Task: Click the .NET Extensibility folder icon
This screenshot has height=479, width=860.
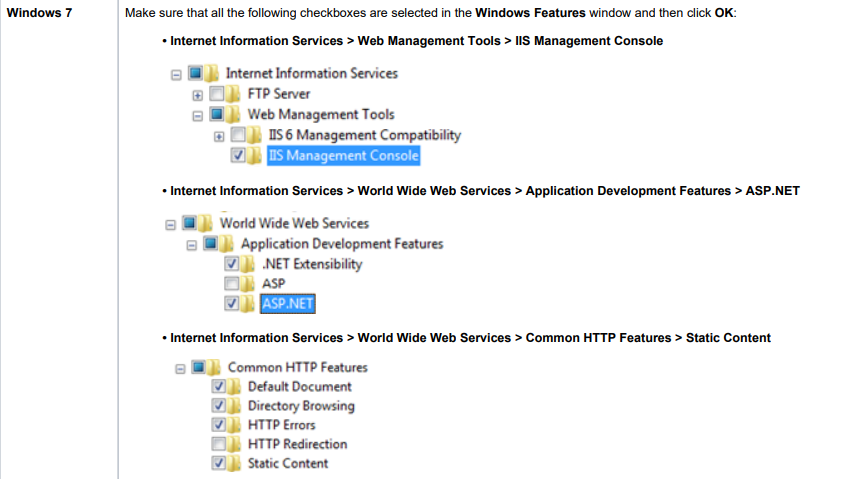Action: click(x=248, y=265)
